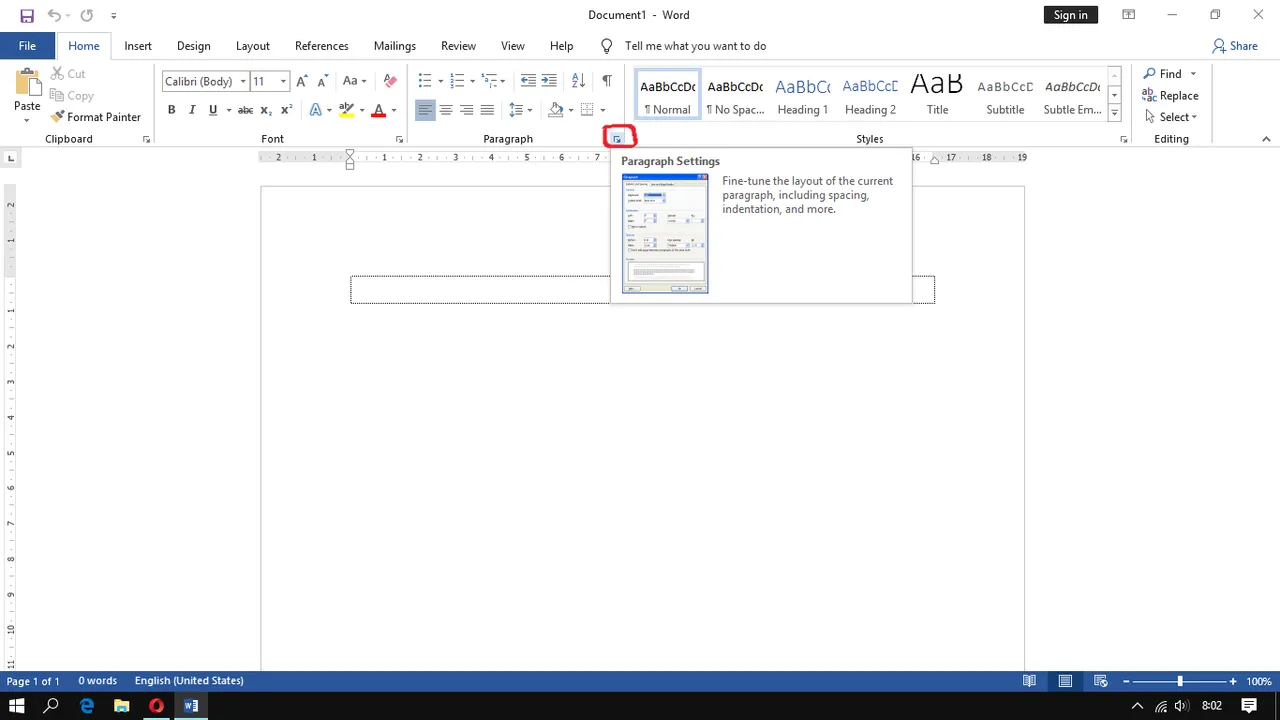The height and width of the screenshot is (720, 1280).
Task: Increase indent of the paragraph
Action: 549,81
